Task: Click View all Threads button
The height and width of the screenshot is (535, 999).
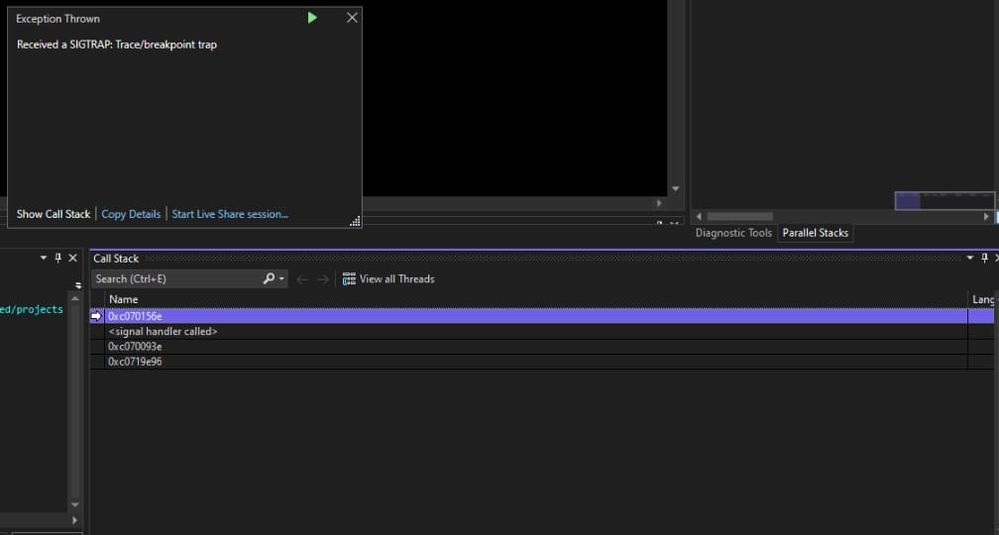Action: (x=389, y=279)
